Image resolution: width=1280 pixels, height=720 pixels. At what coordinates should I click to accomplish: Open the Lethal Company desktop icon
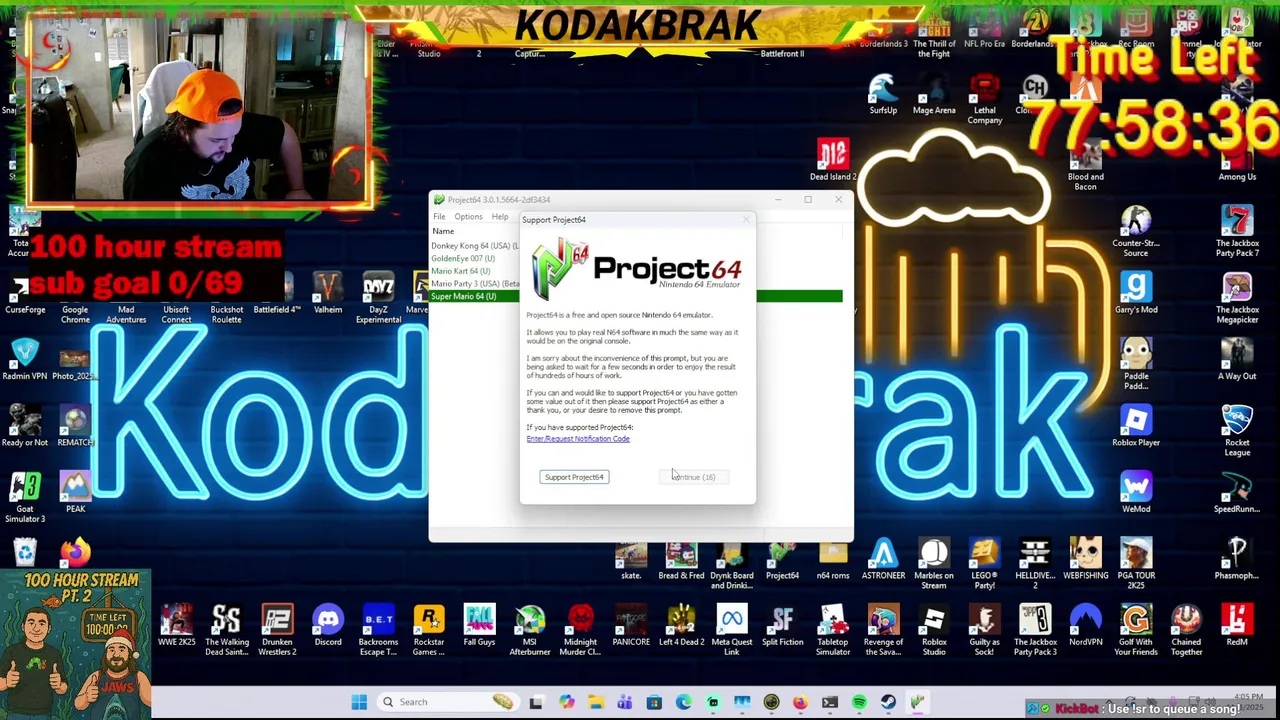tap(984, 99)
